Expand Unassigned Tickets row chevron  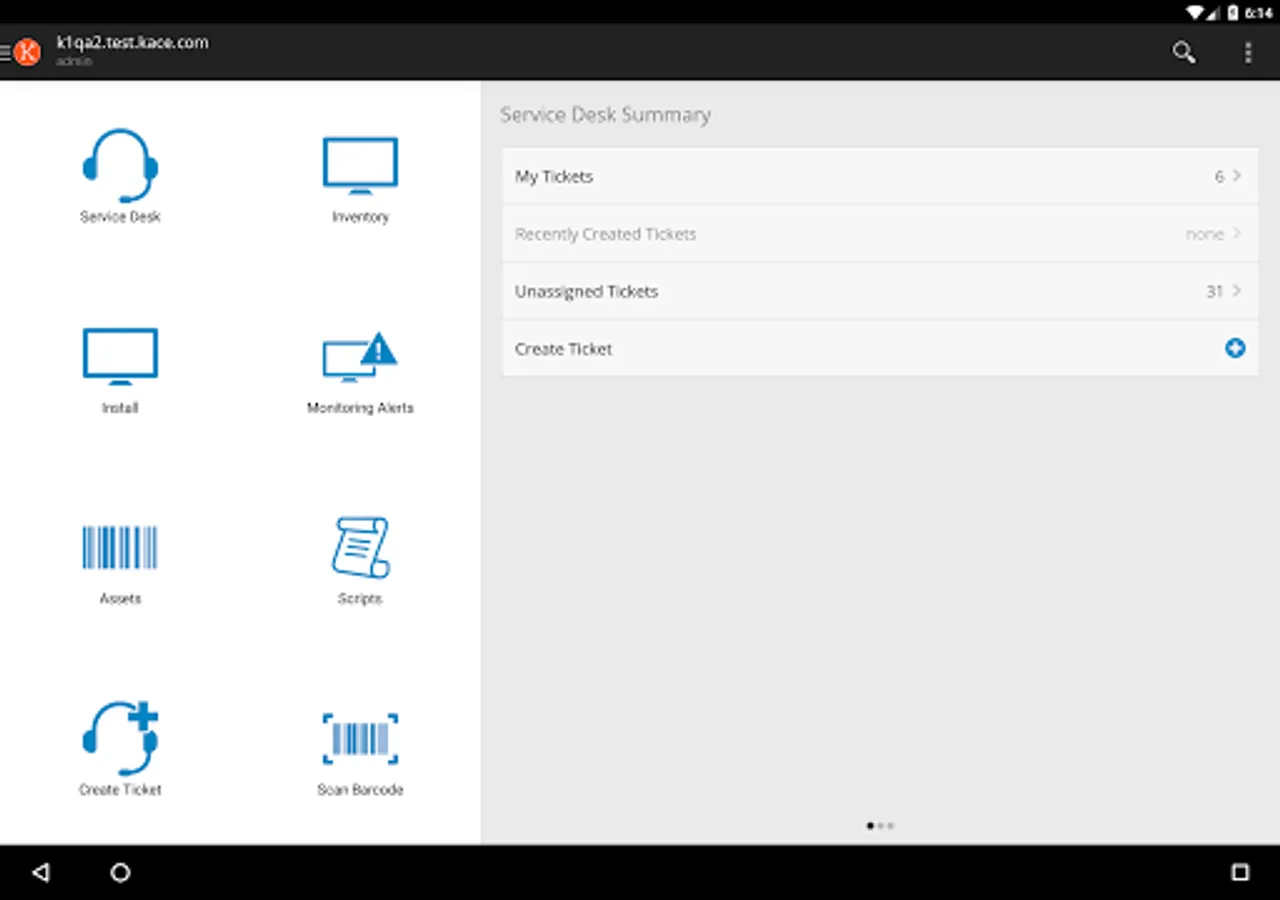click(x=1237, y=291)
